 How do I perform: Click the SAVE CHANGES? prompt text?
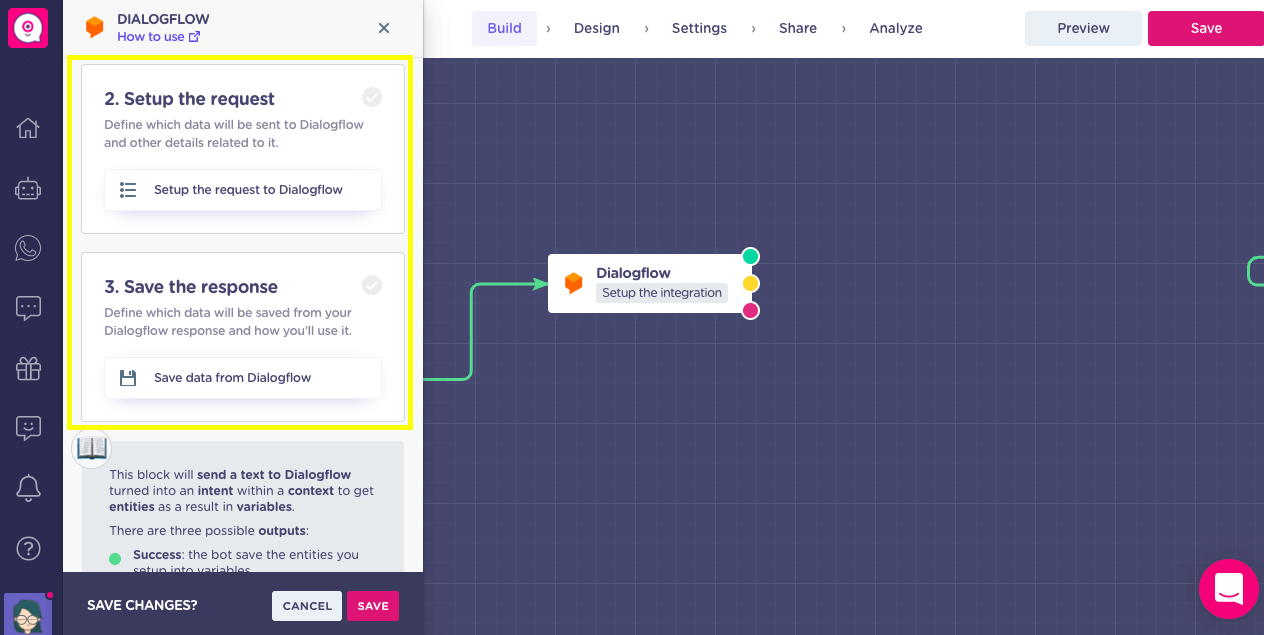(x=142, y=606)
